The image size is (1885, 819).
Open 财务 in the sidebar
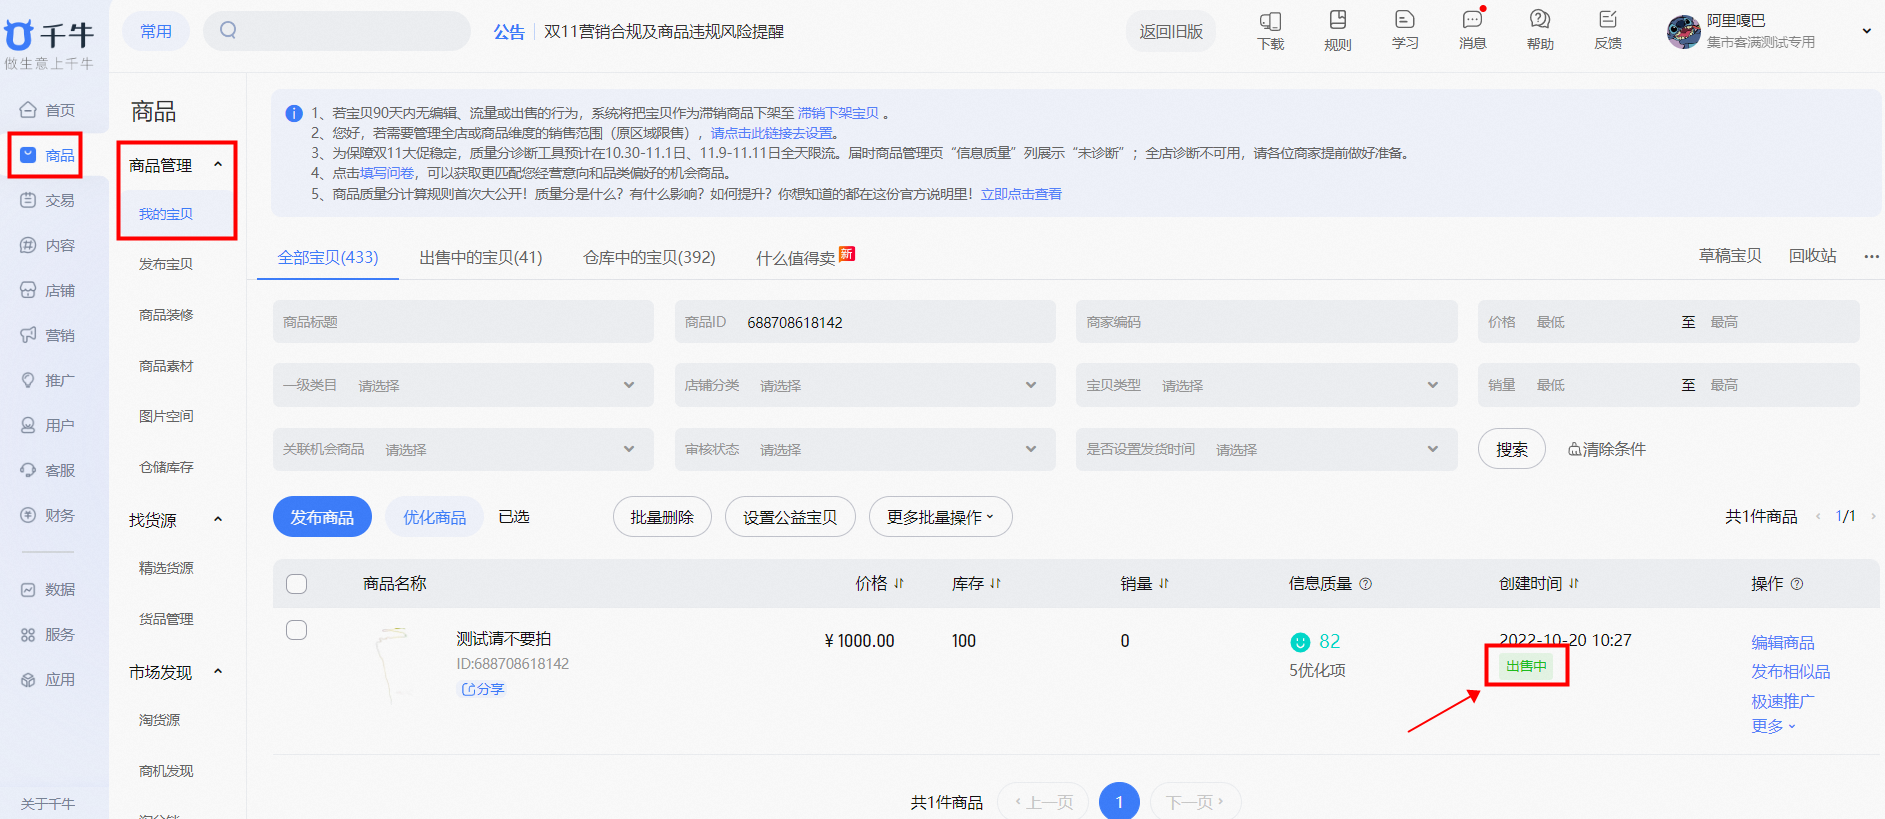[48, 515]
